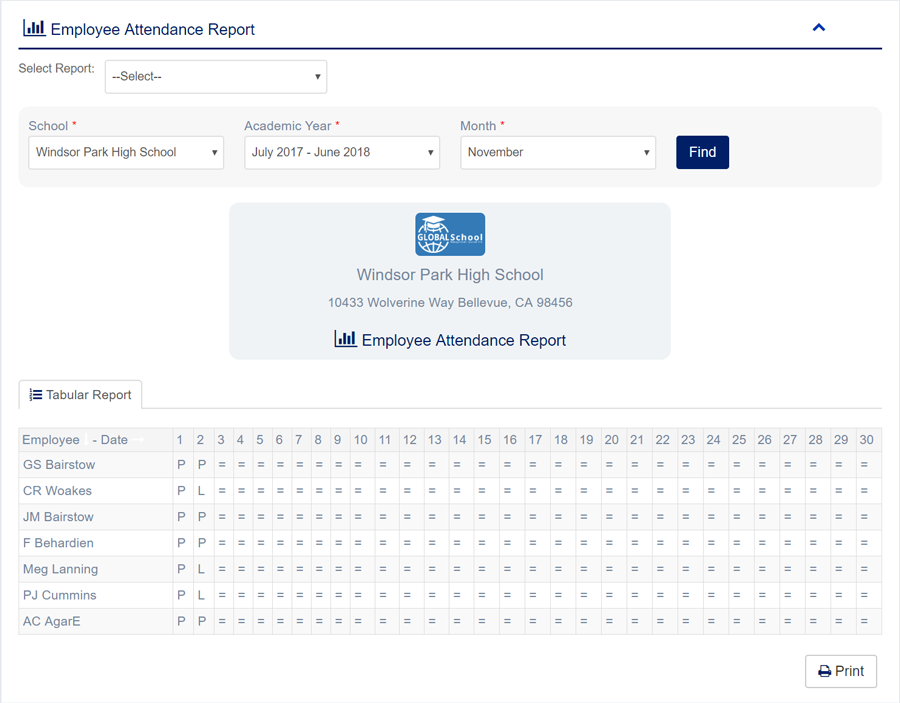Click CR Woakes day 2 'L' cell
Screen dimensions: 900x703
pos(203,491)
